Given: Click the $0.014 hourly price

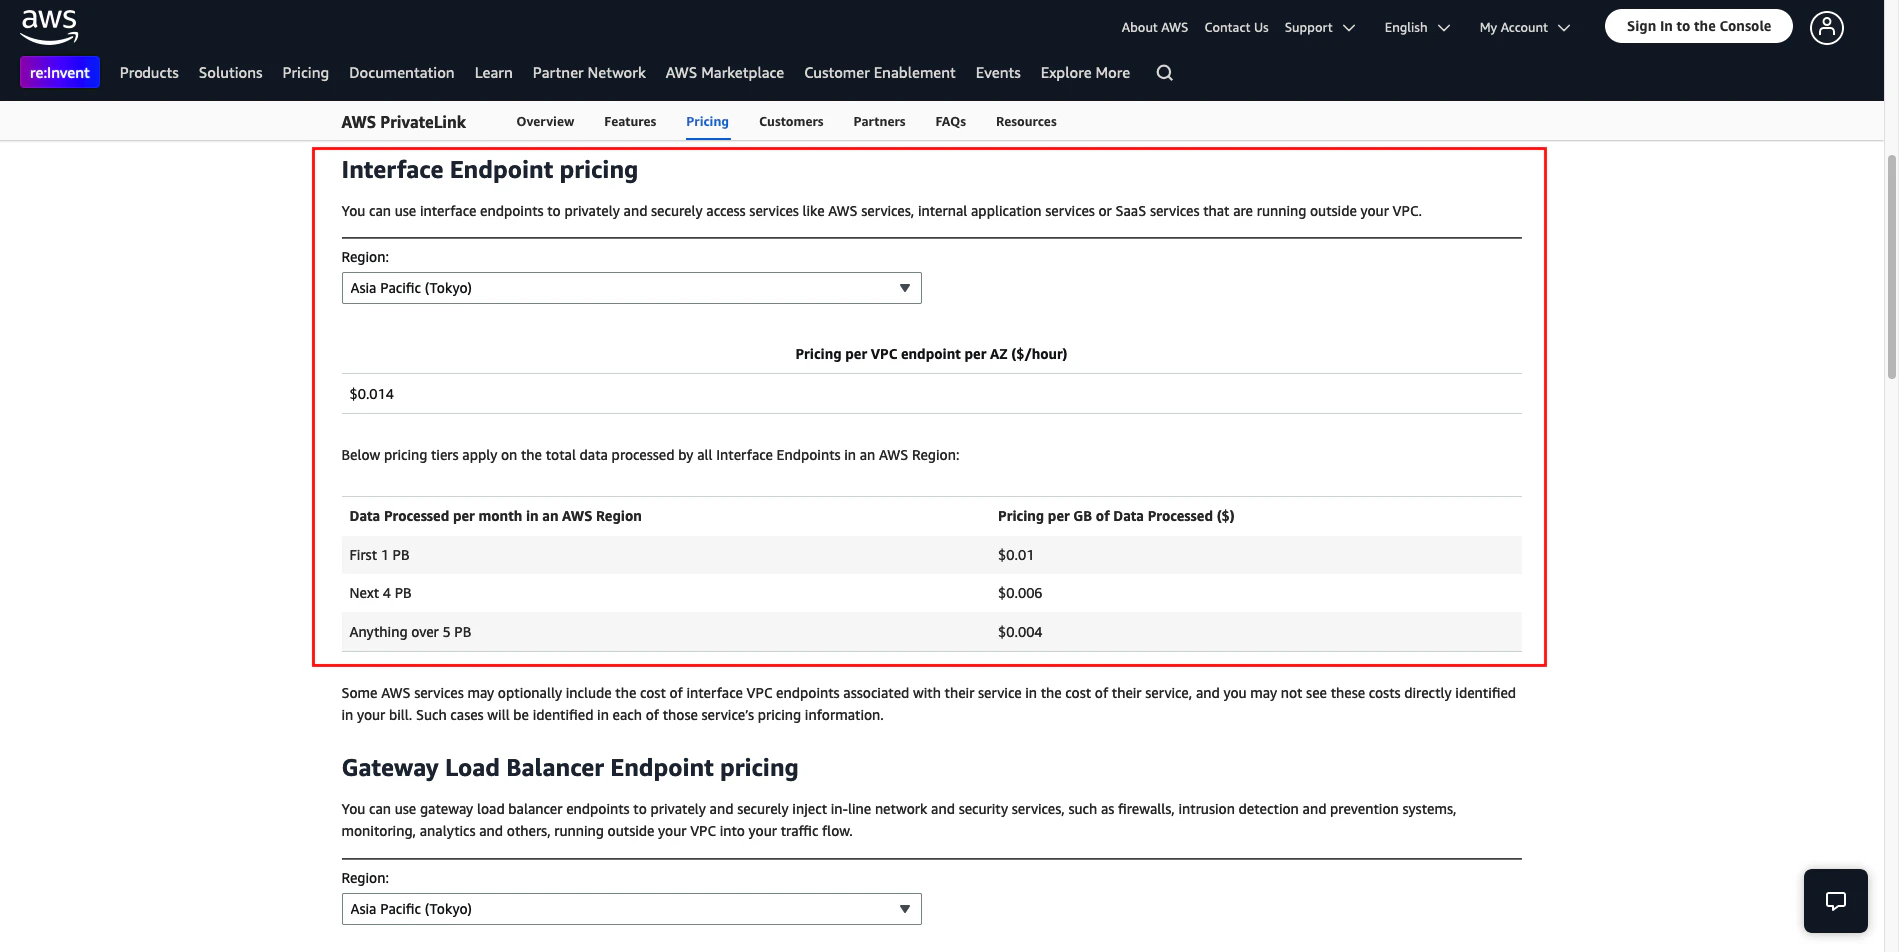Looking at the screenshot, I should [372, 394].
